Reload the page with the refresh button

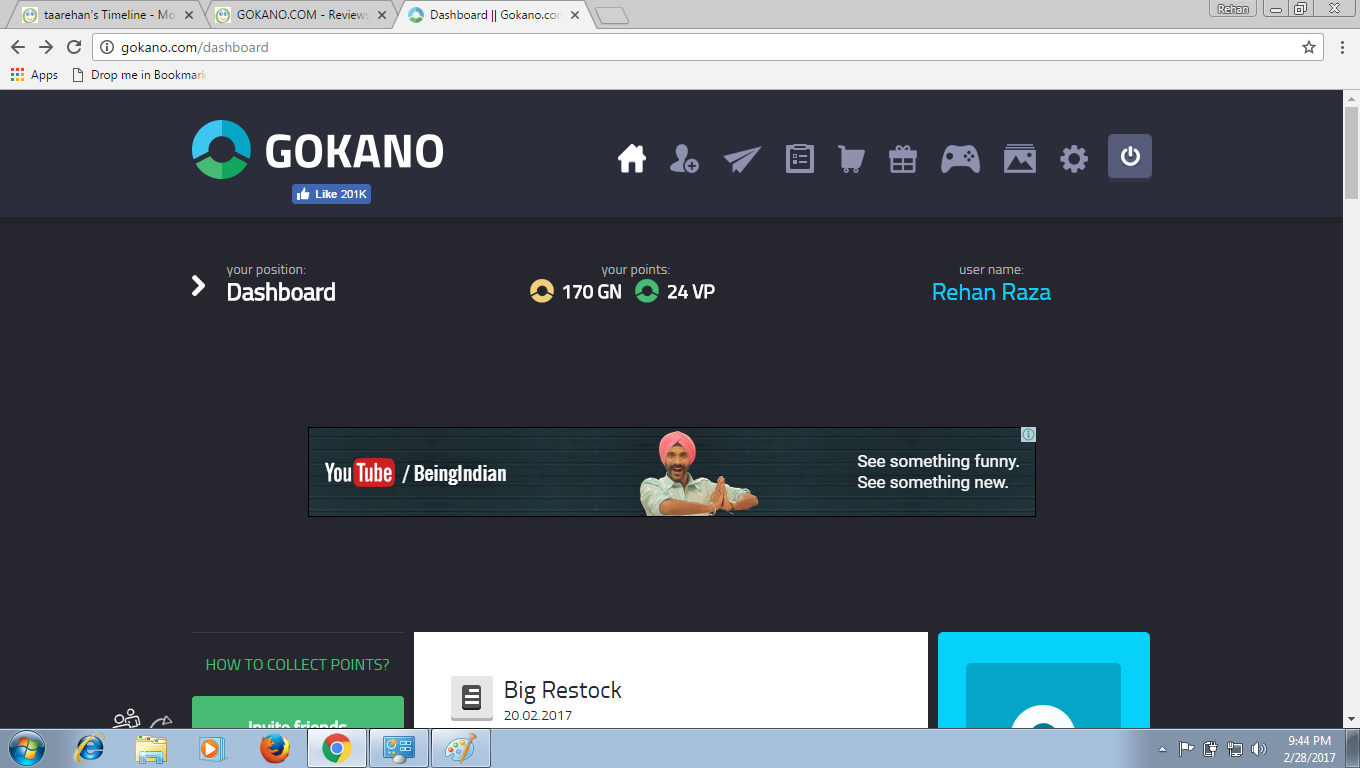74,47
